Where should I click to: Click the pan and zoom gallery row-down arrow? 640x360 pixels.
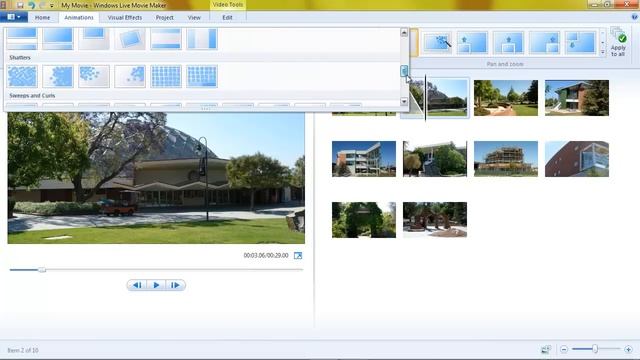coord(602,43)
